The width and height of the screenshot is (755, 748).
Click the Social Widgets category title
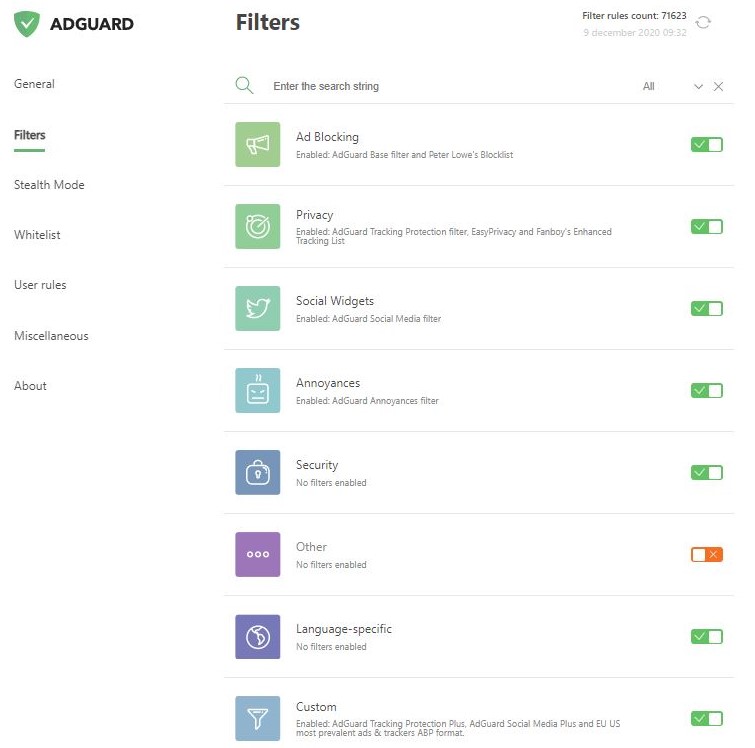pos(335,301)
